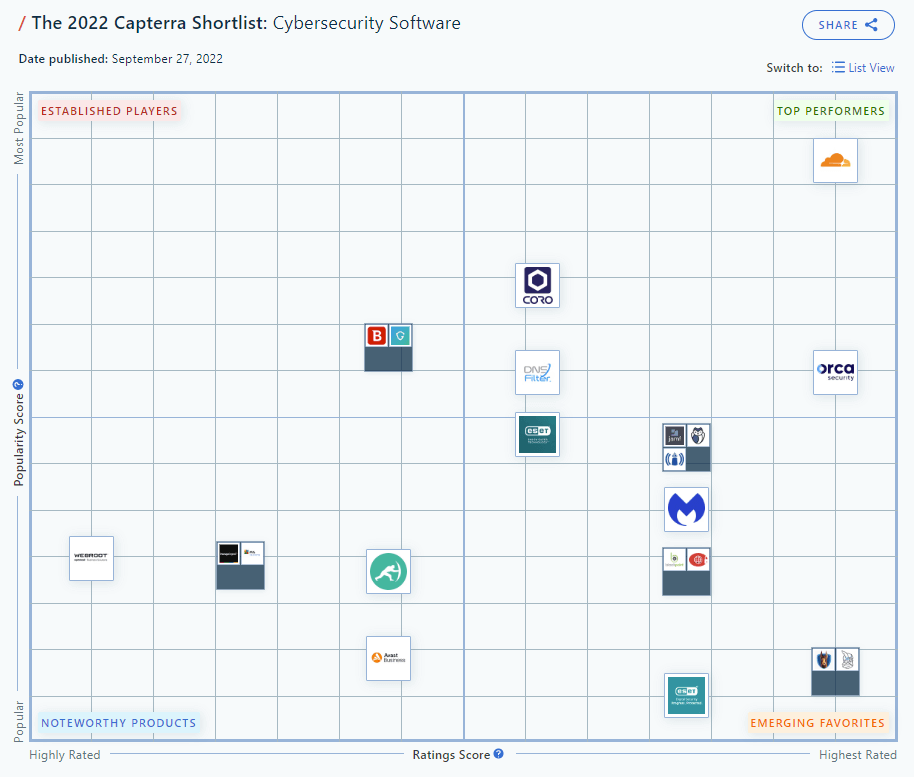Select the Coro product tile
The width and height of the screenshot is (914, 777).
(537, 286)
